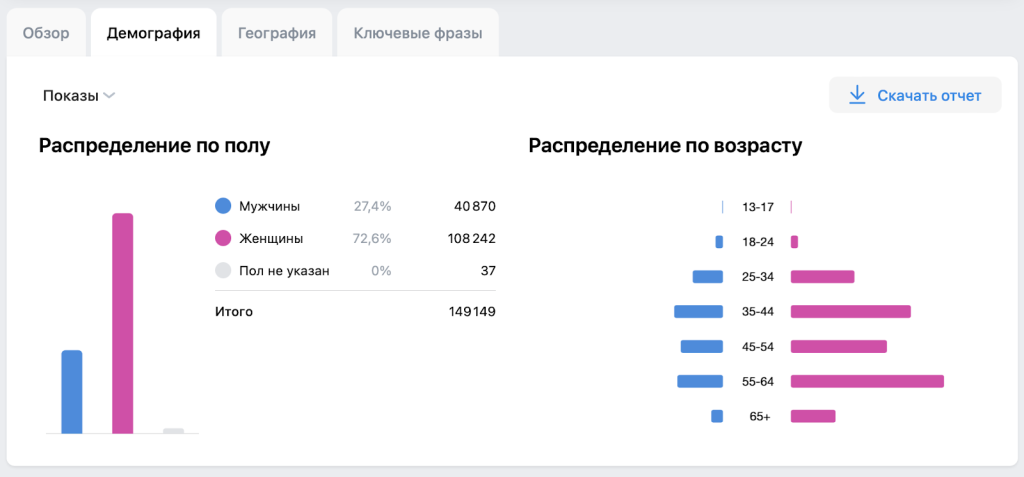Switch to the Обзор tab
Screen dimensions: 1024x477
point(46,33)
